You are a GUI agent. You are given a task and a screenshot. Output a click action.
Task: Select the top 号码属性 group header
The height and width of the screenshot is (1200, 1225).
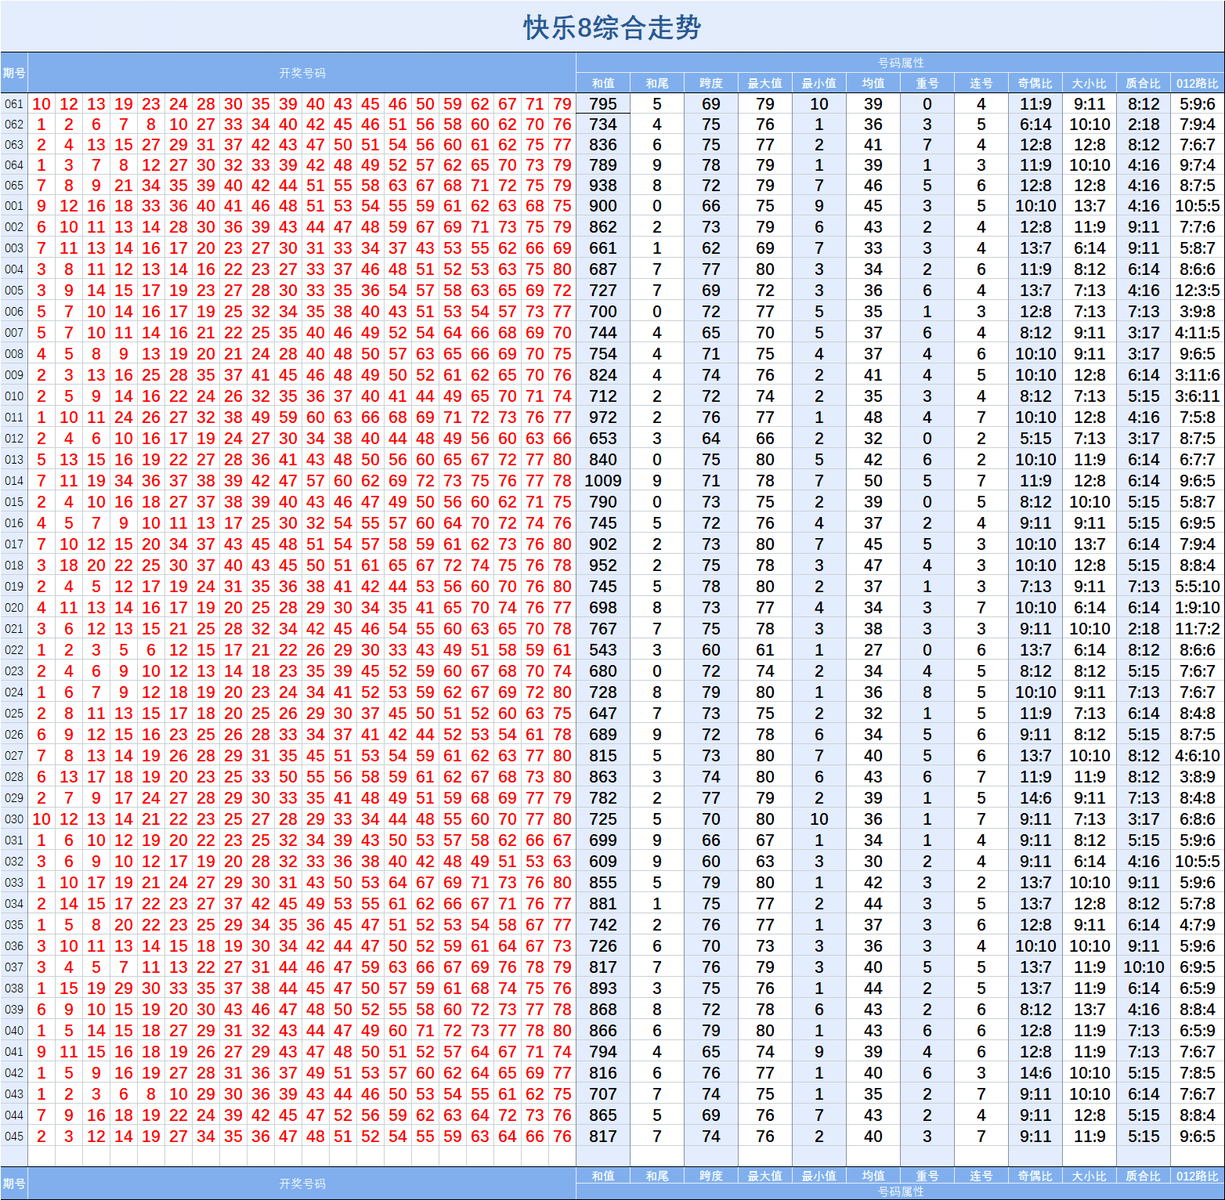pos(900,63)
